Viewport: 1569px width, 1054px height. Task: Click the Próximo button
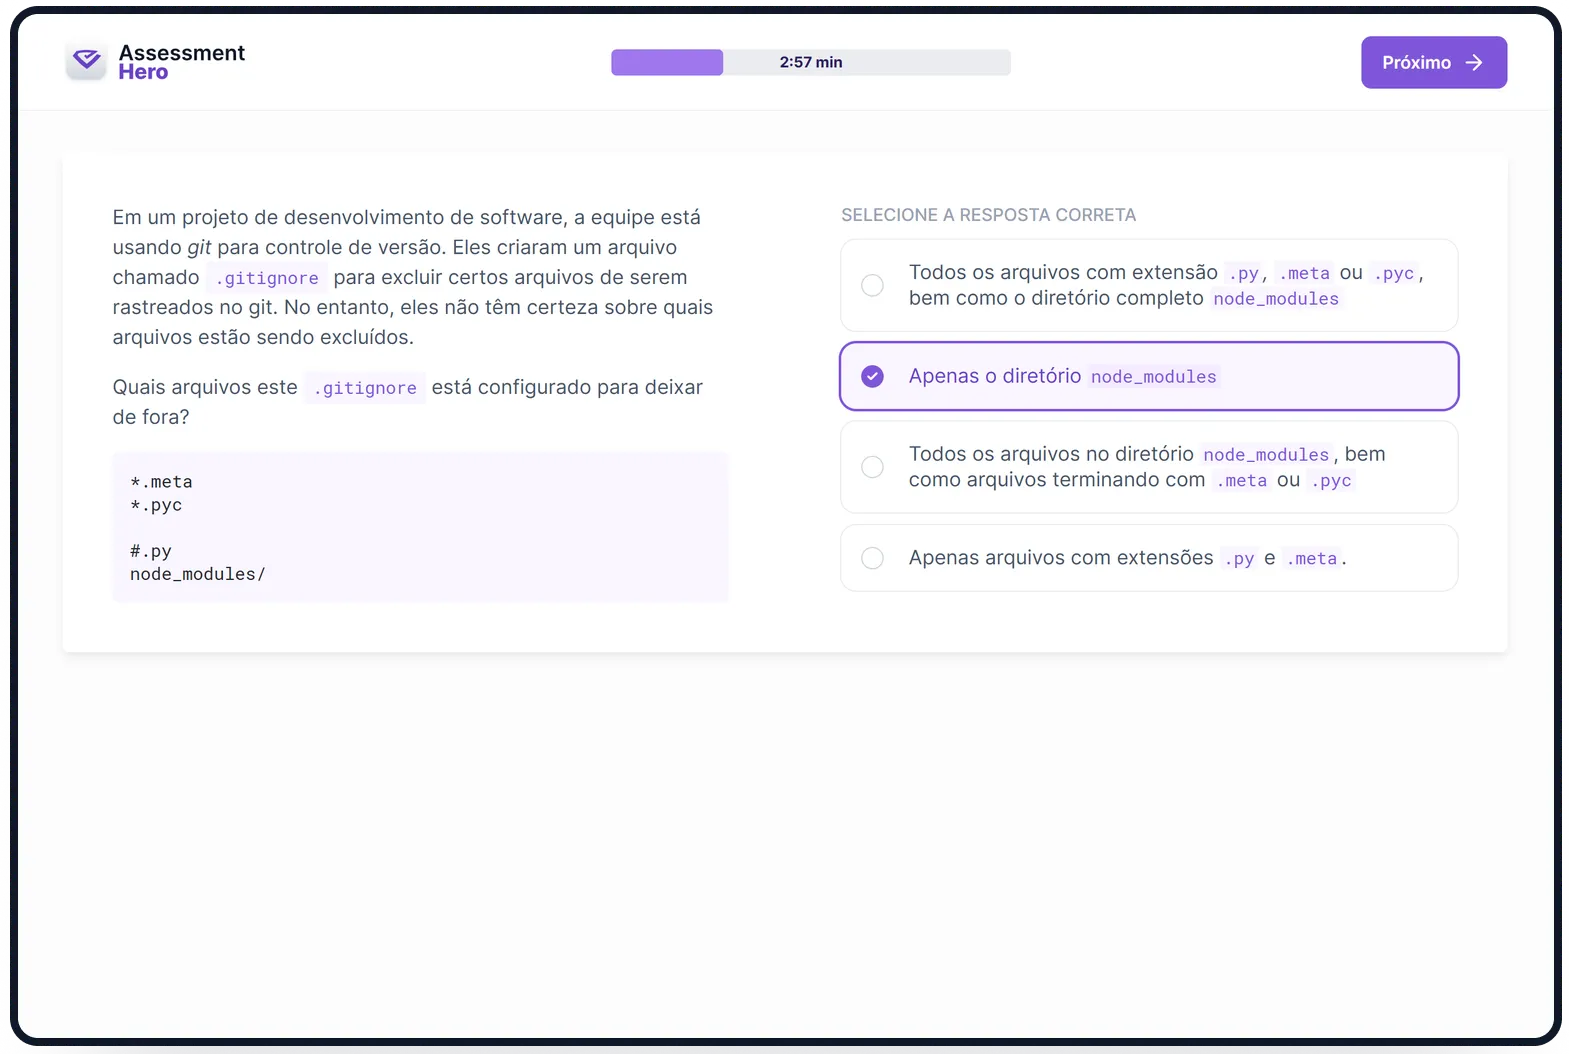(x=1433, y=62)
